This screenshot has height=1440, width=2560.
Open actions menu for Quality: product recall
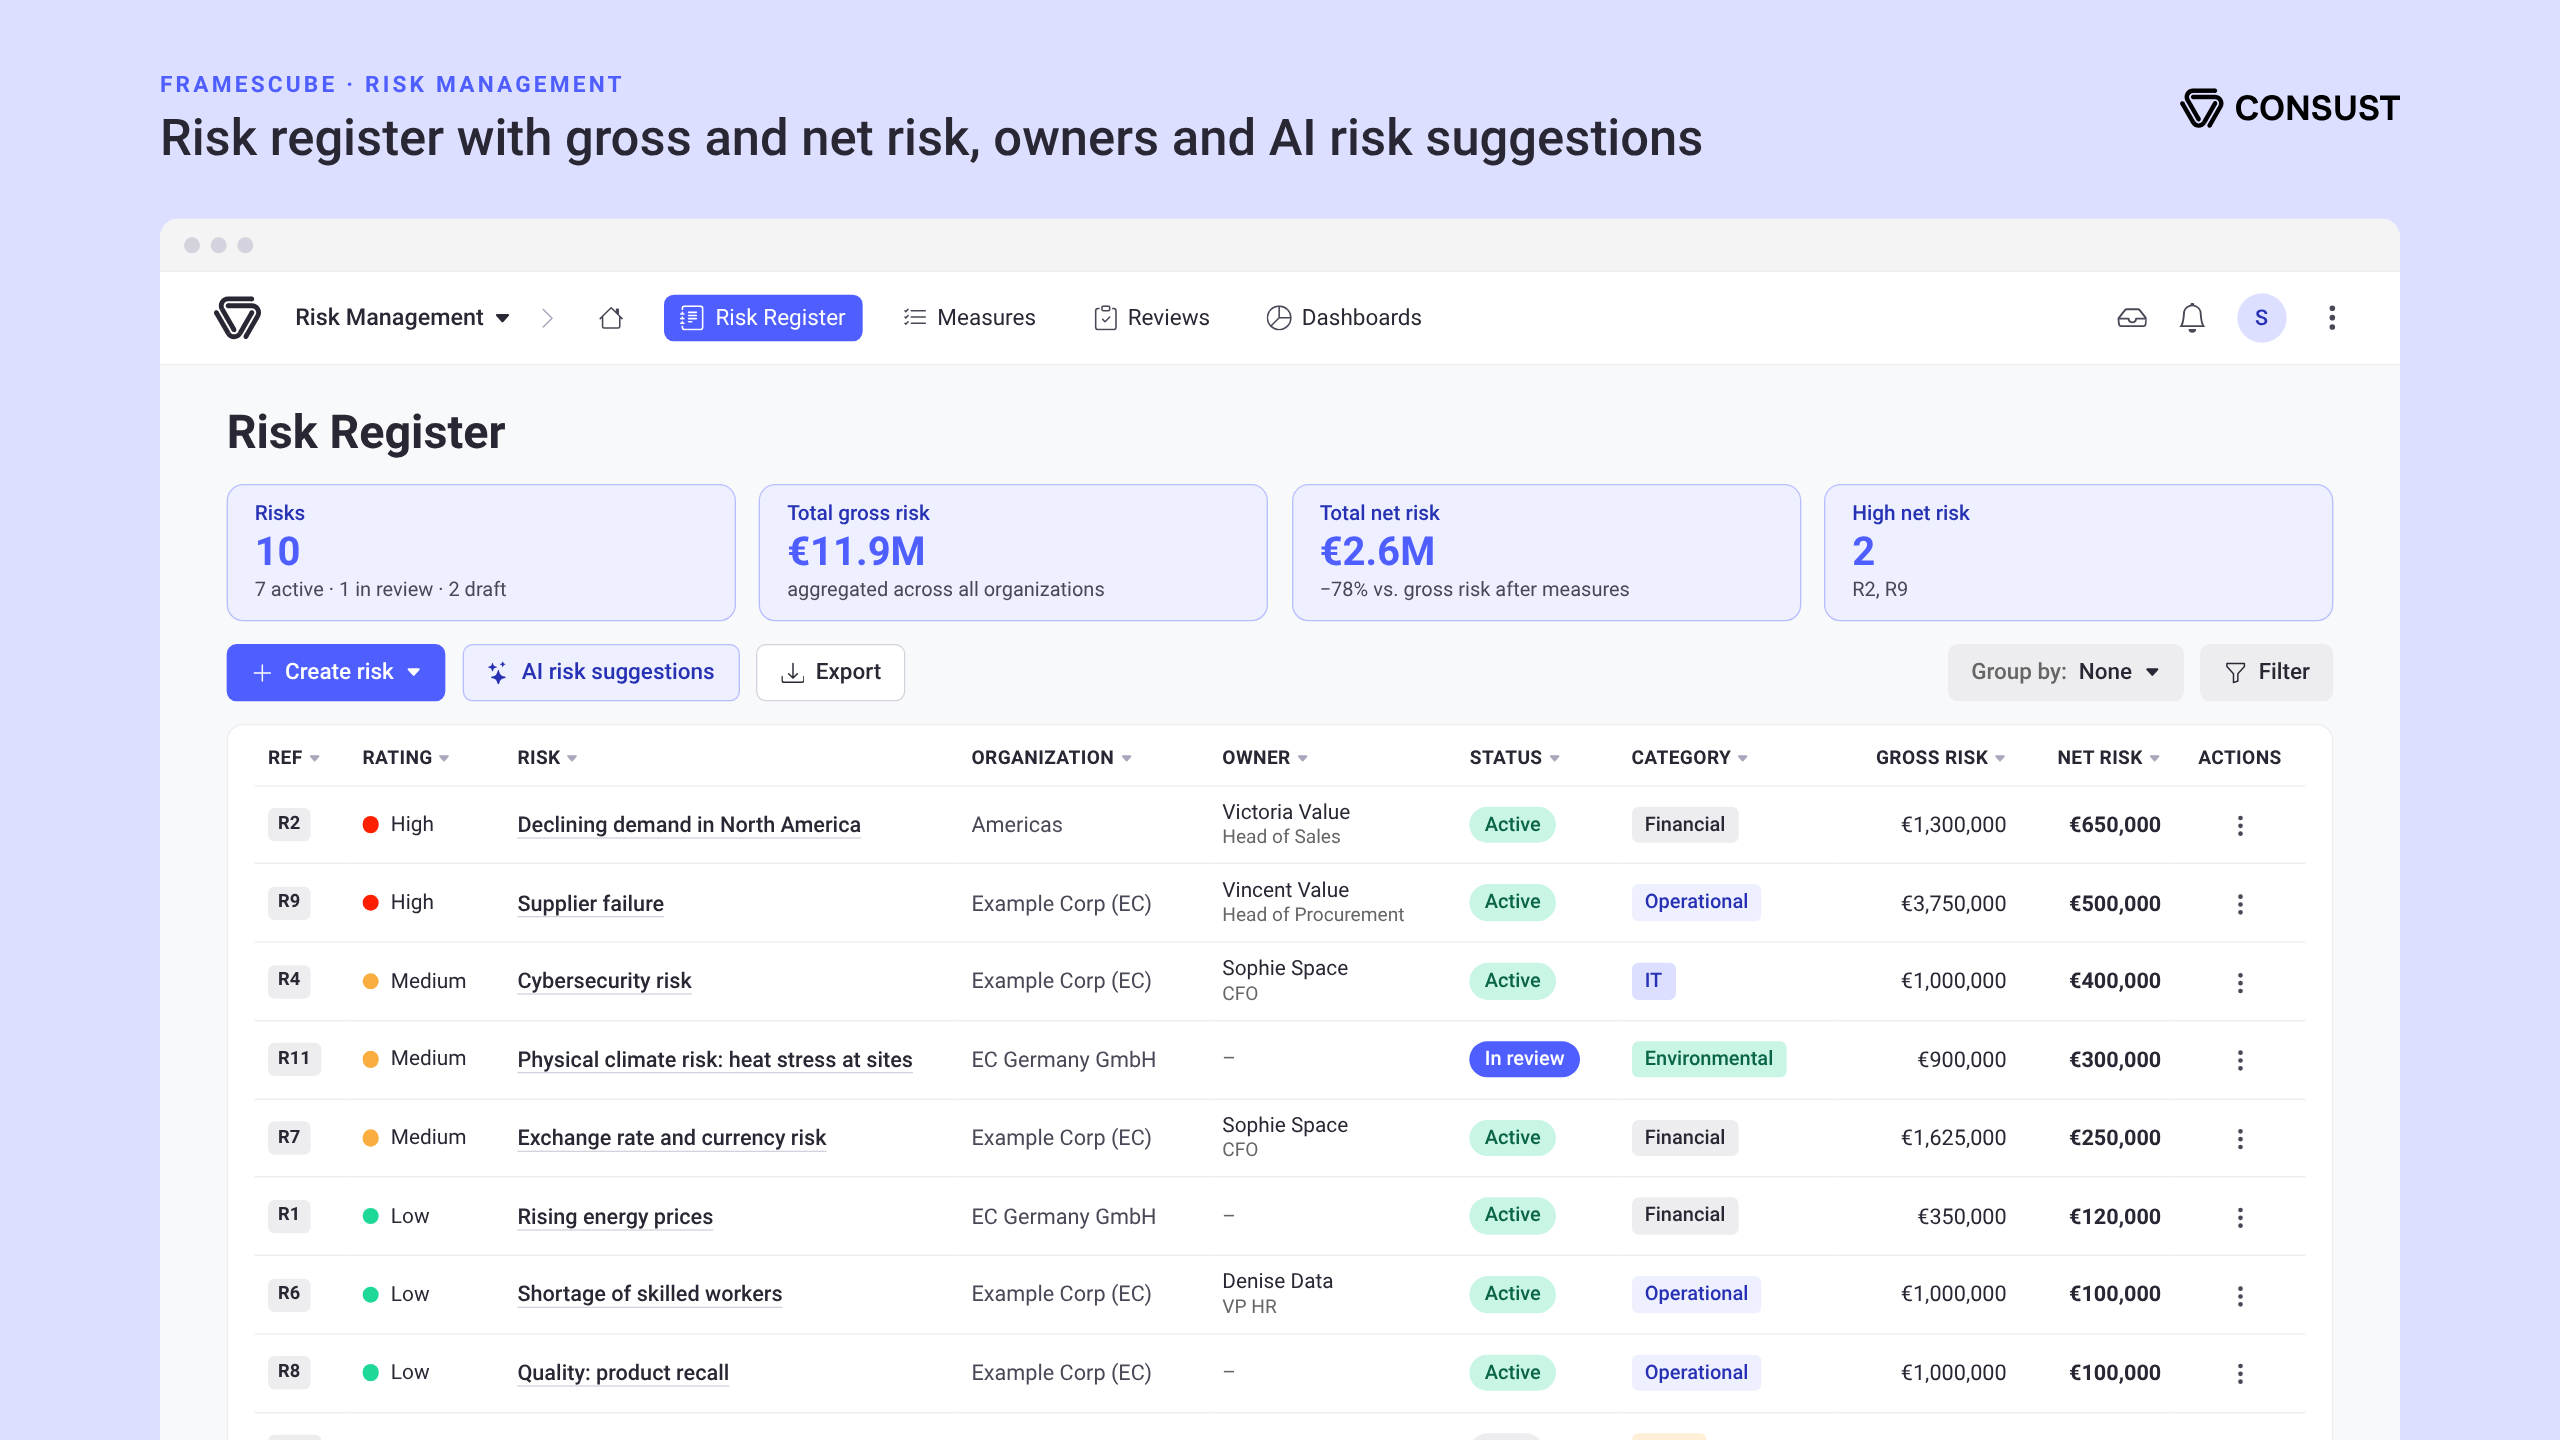(2240, 1373)
